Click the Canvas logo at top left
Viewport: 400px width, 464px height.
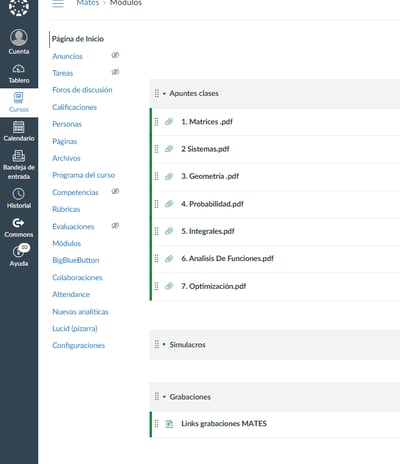[x=19, y=6]
